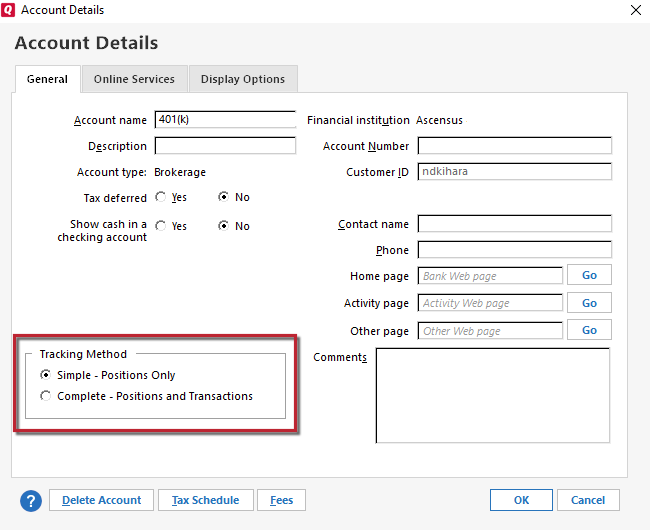
Task: Set Tax deferred to No
Action: click(x=223, y=197)
